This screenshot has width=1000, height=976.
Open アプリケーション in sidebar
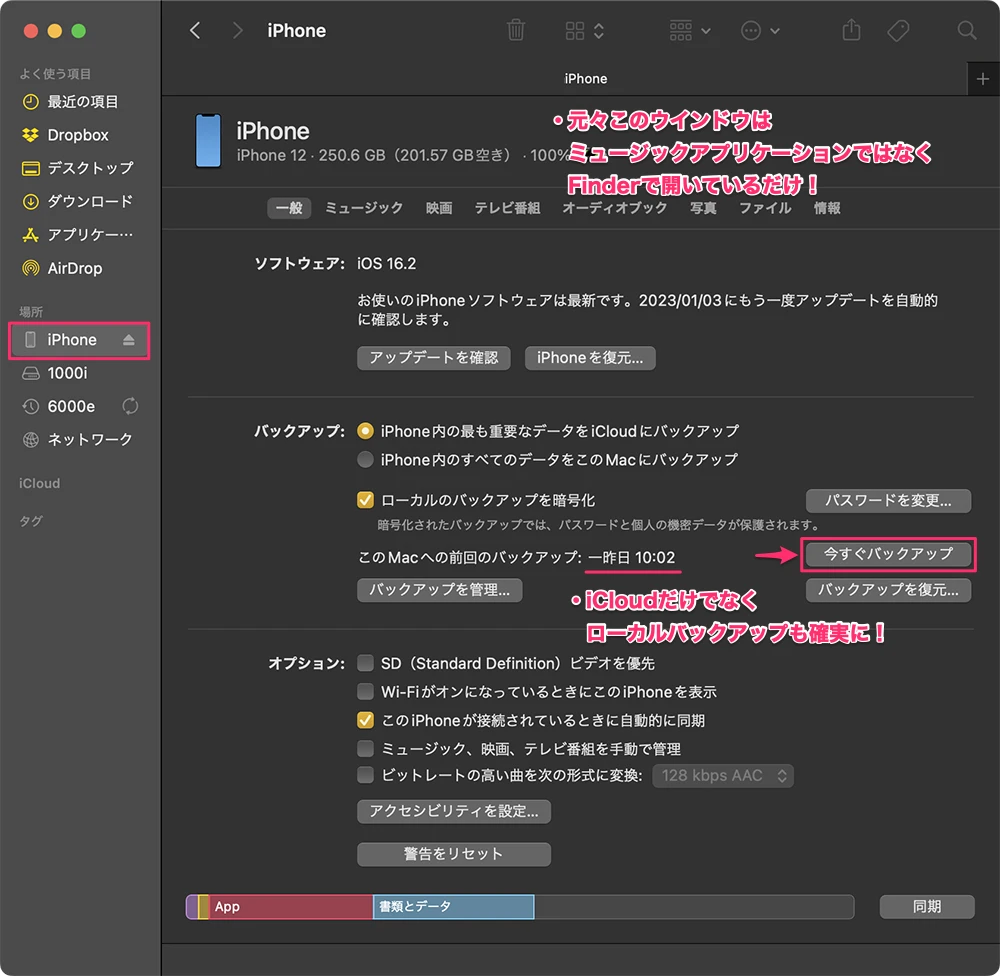pyautogui.click(x=78, y=235)
